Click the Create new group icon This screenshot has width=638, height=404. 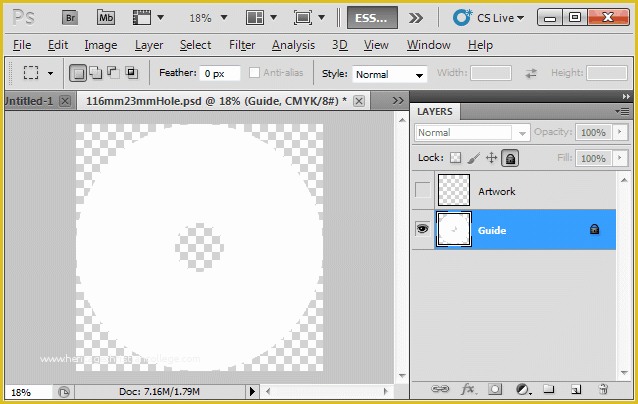[x=548, y=389]
